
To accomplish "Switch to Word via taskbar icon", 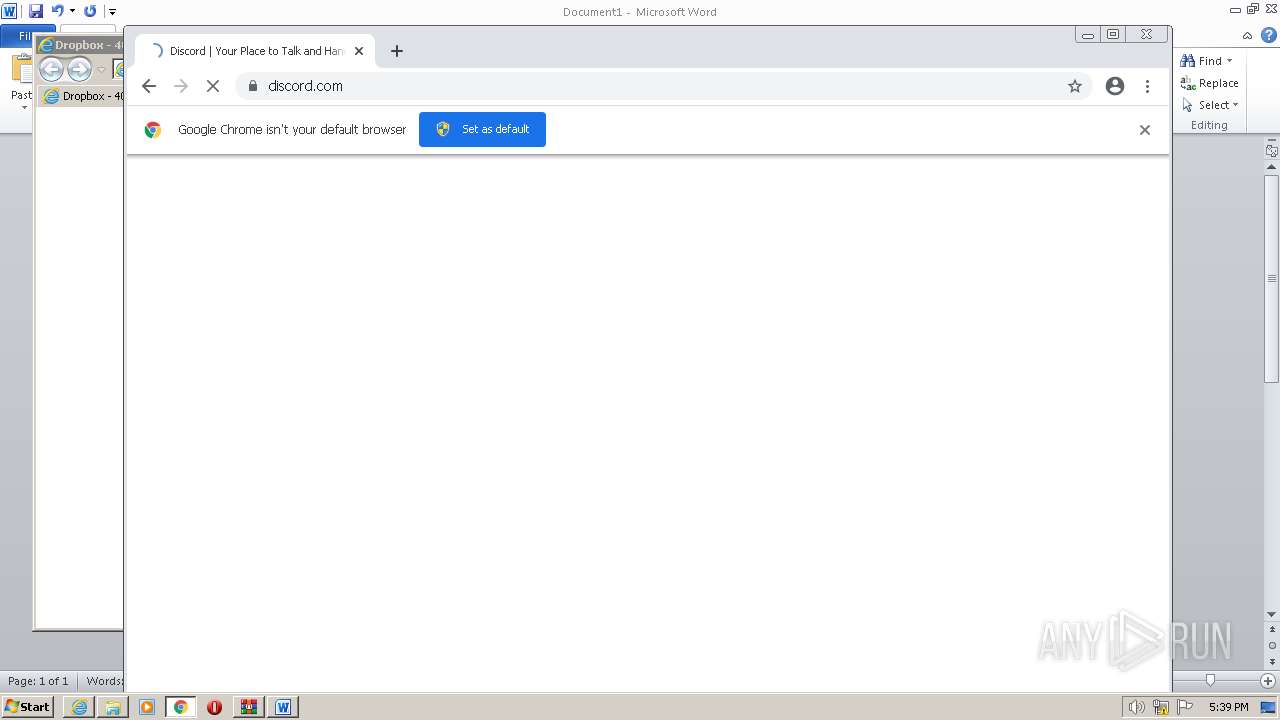I will pyautogui.click(x=283, y=707).
